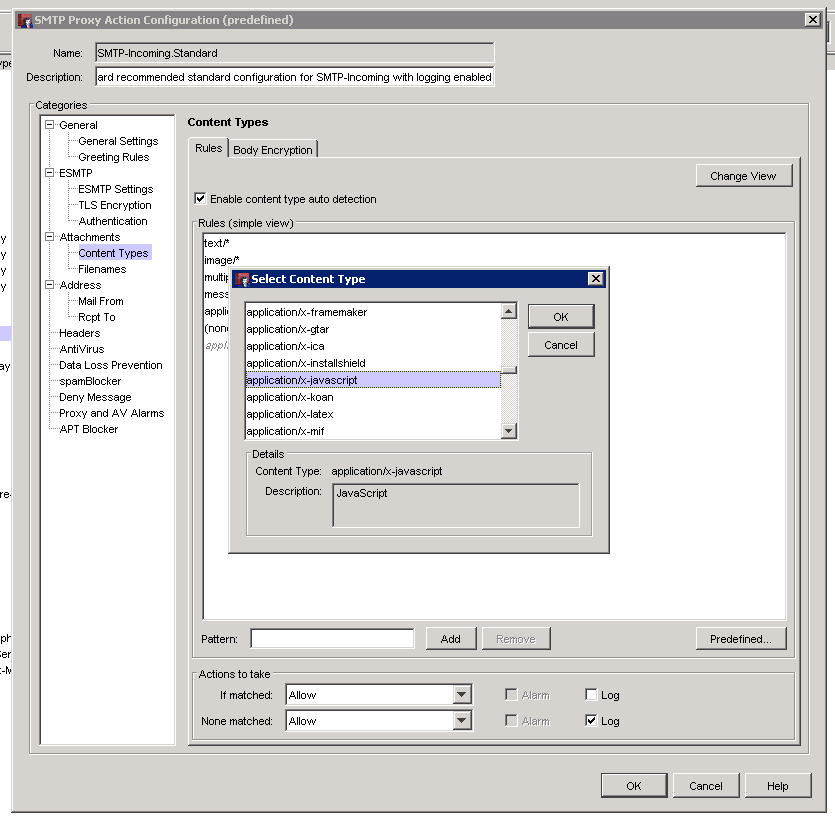Collapse the Attachments tree category
This screenshot has width=835, height=823.
click(x=49, y=237)
